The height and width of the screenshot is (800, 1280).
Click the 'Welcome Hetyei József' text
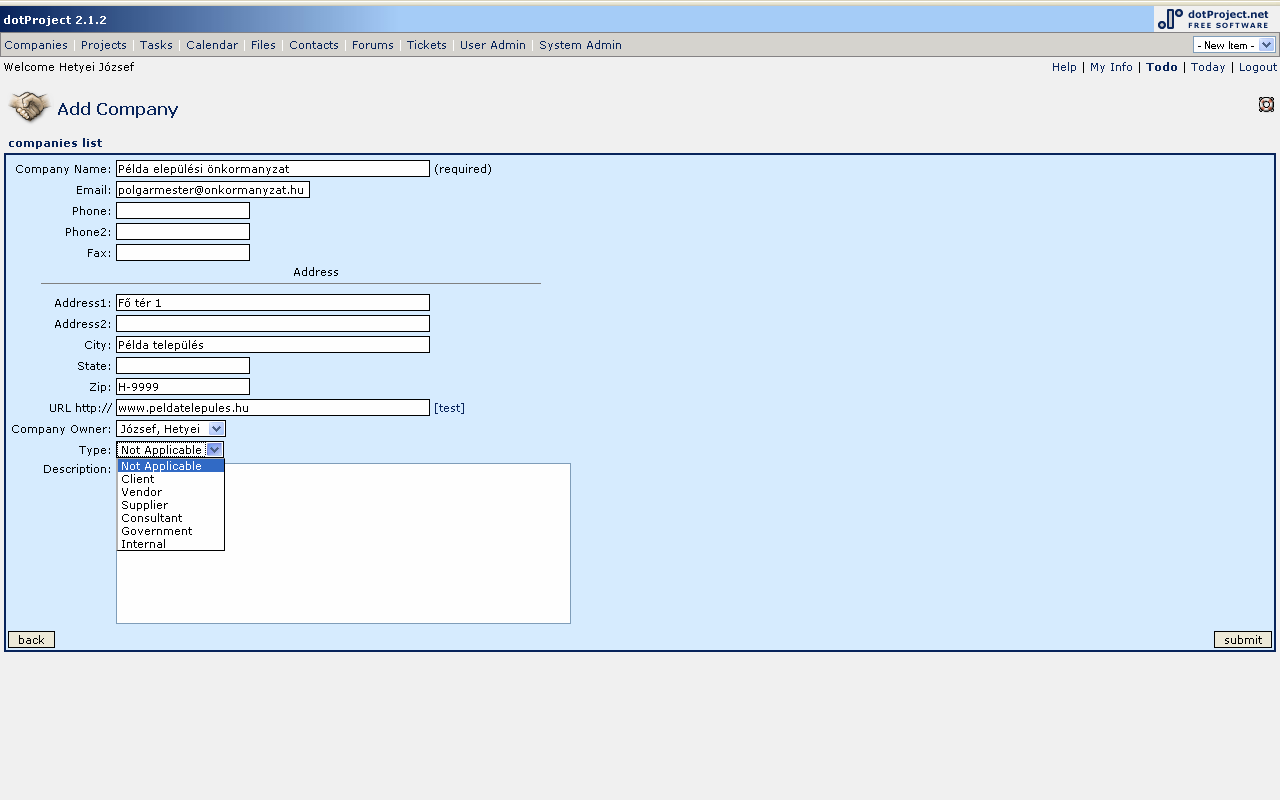(69, 67)
